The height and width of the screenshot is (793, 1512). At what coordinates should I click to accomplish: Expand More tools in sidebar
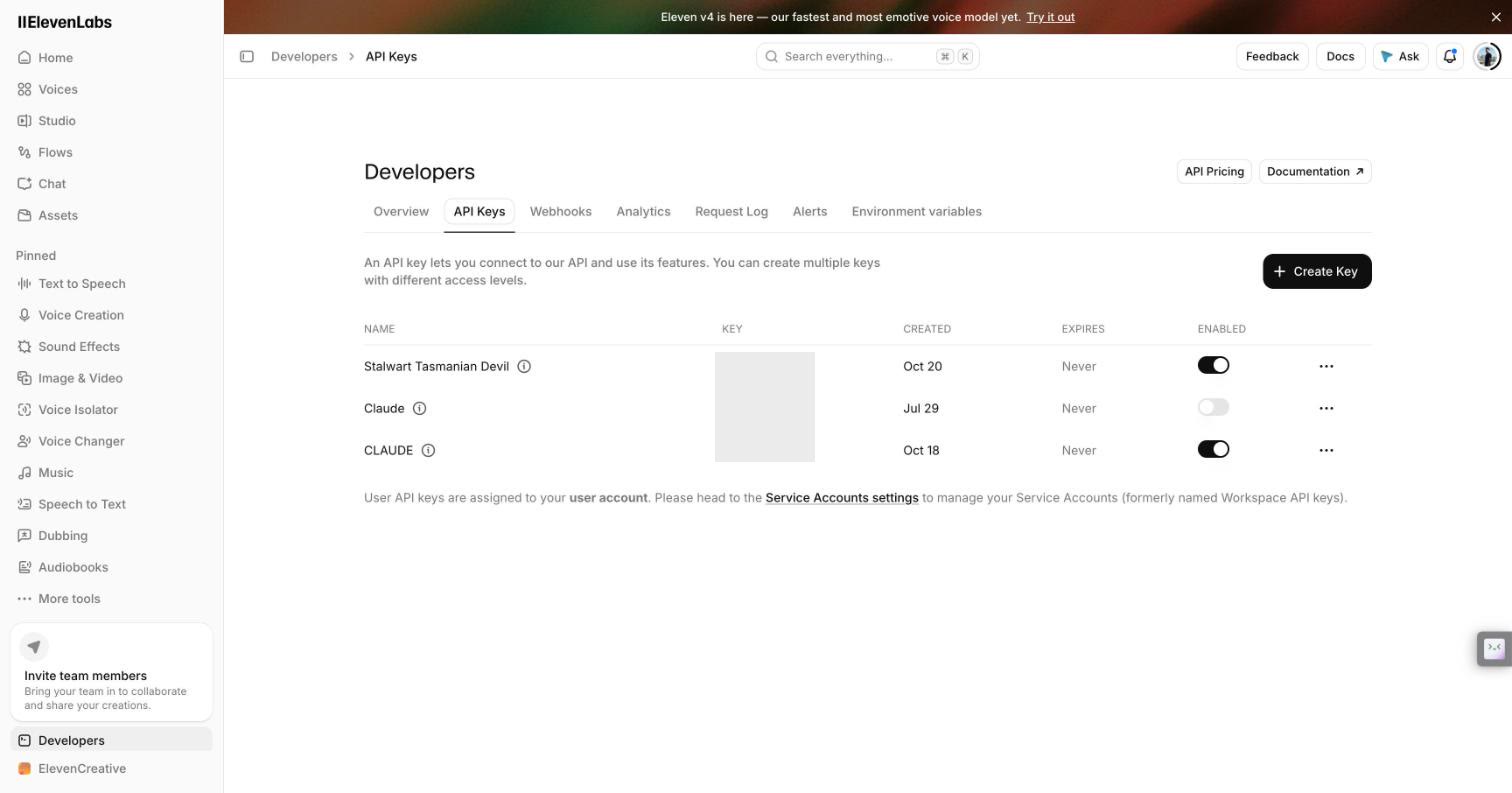click(112, 599)
